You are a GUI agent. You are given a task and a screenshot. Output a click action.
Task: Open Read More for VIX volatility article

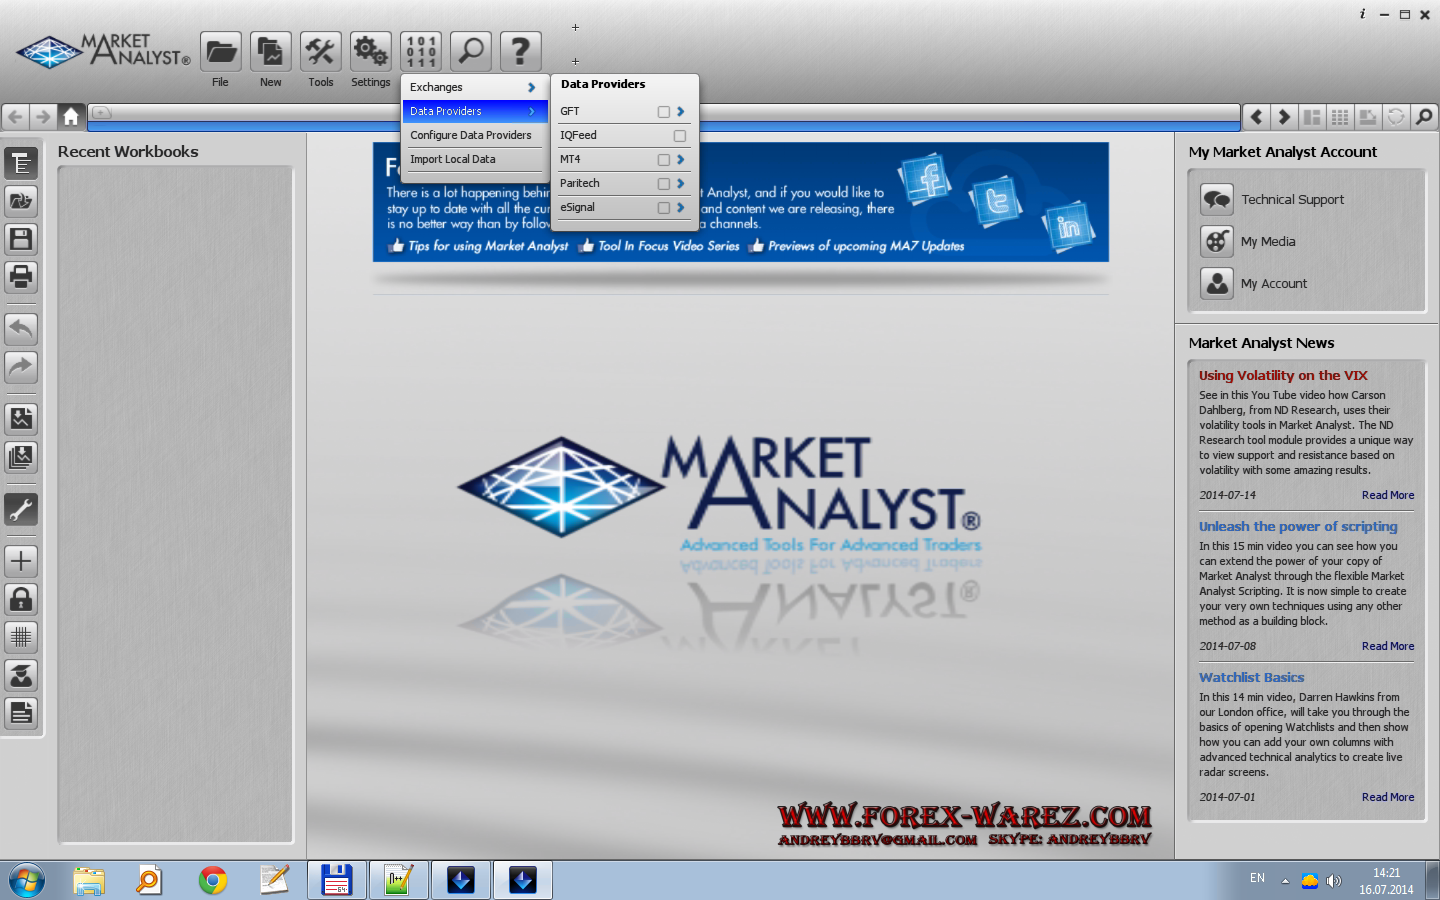[1387, 495]
